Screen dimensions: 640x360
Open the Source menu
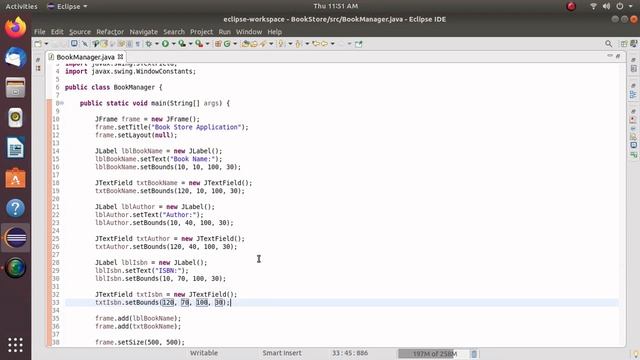pyautogui.click(x=80, y=32)
